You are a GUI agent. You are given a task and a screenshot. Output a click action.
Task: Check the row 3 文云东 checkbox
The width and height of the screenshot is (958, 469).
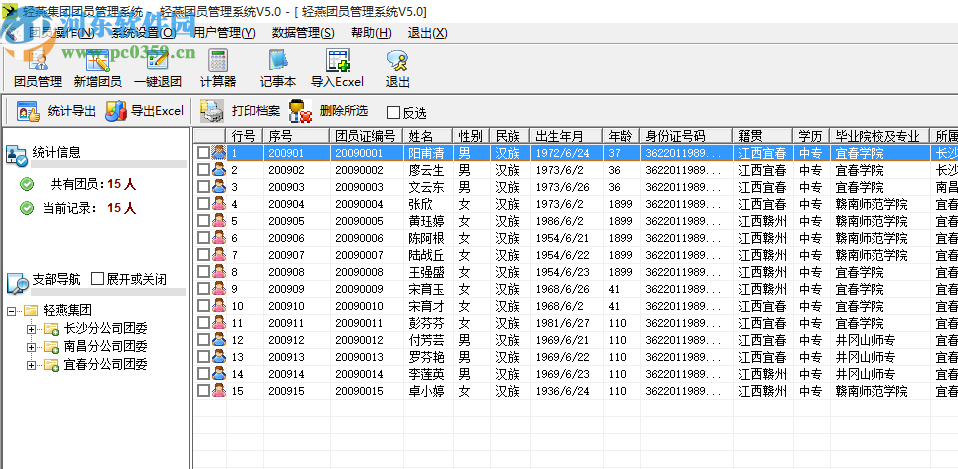point(203,187)
